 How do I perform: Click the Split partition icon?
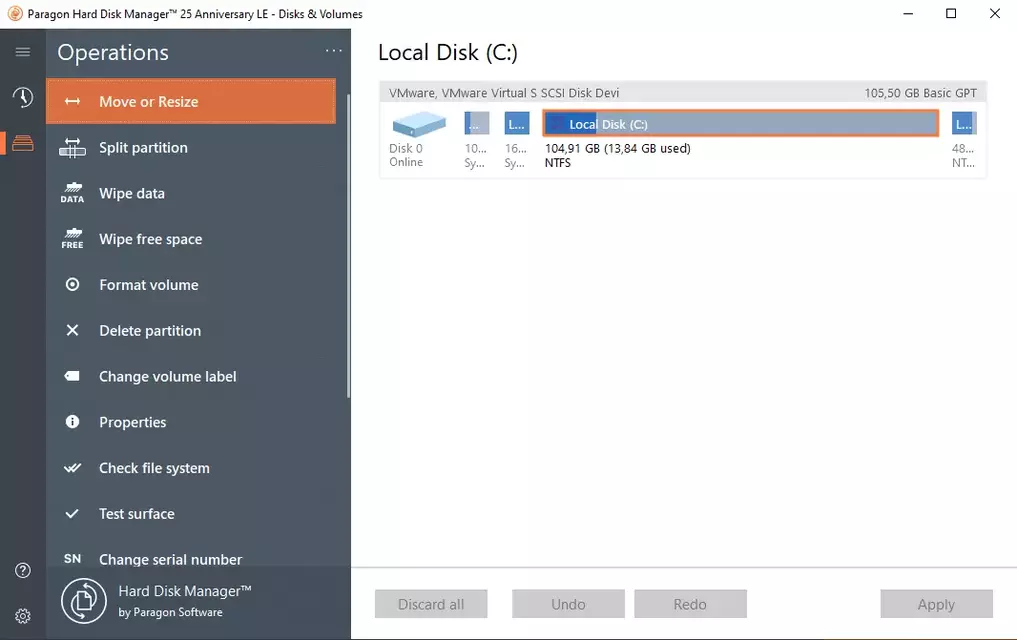click(x=72, y=148)
